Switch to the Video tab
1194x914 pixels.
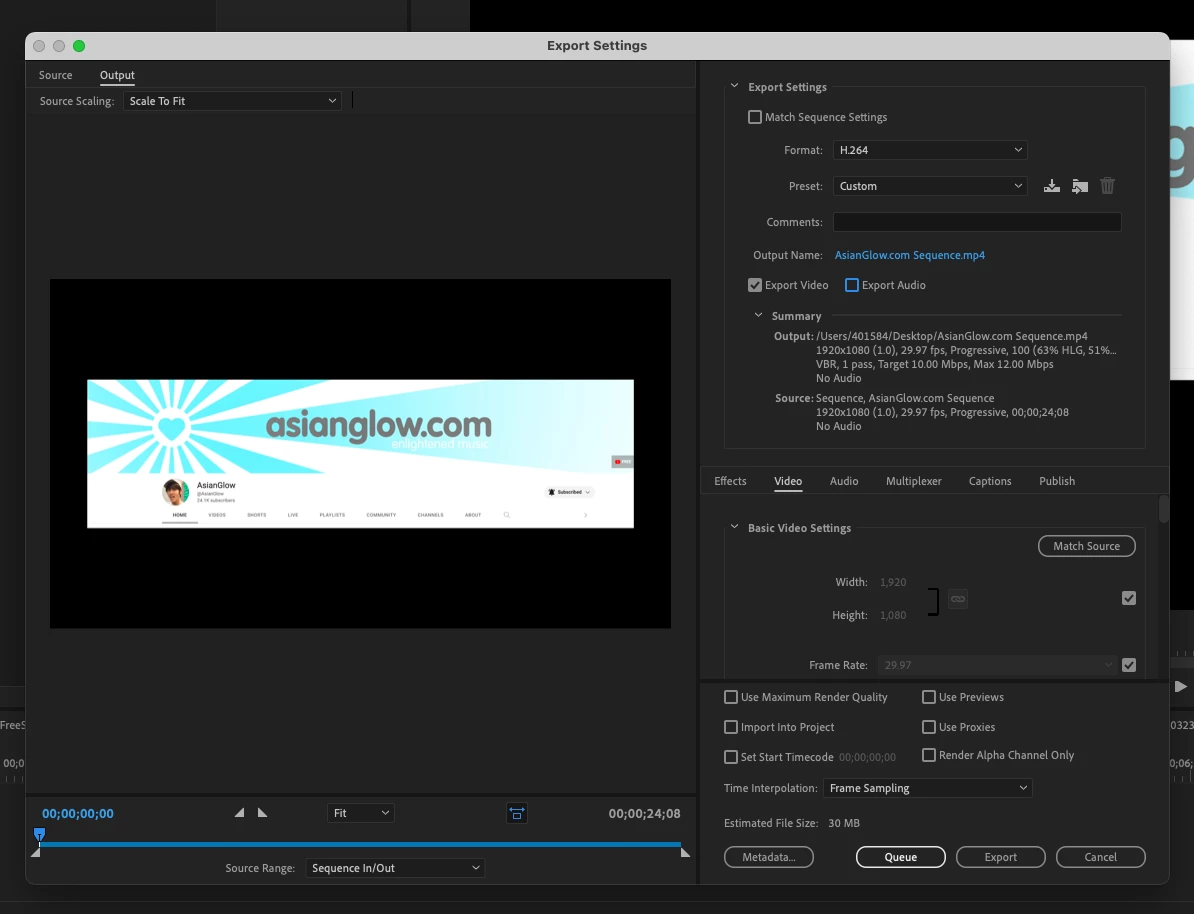pyautogui.click(x=788, y=481)
